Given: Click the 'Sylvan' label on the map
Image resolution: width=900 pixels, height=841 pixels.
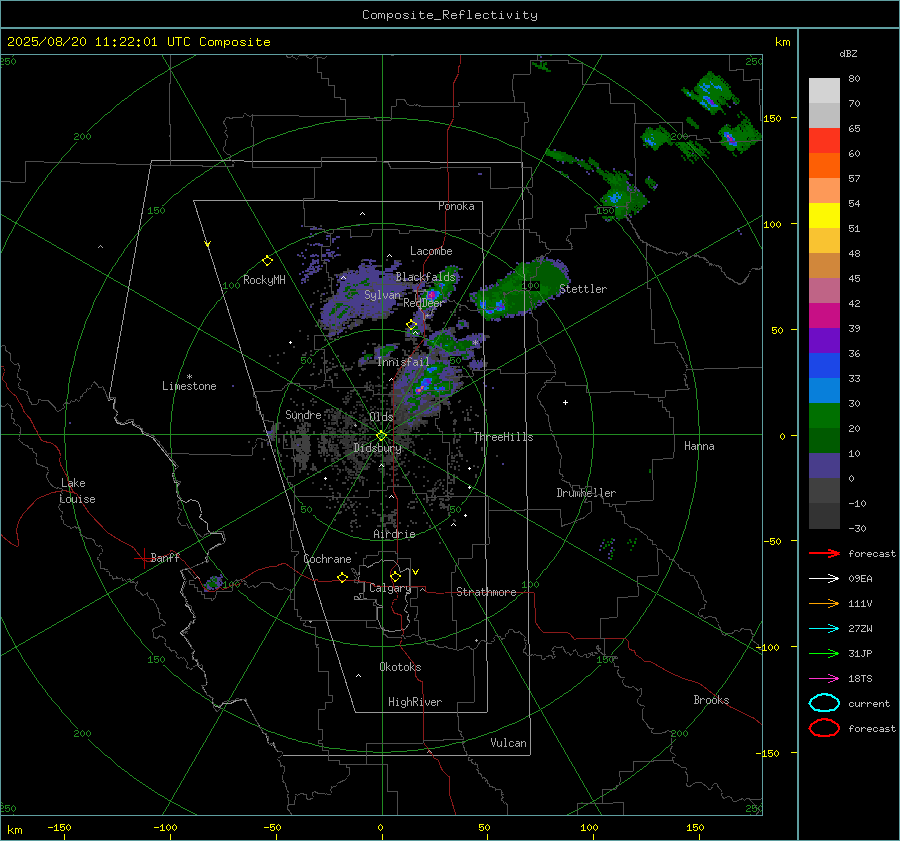Looking at the screenshot, I should tap(382, 295).
